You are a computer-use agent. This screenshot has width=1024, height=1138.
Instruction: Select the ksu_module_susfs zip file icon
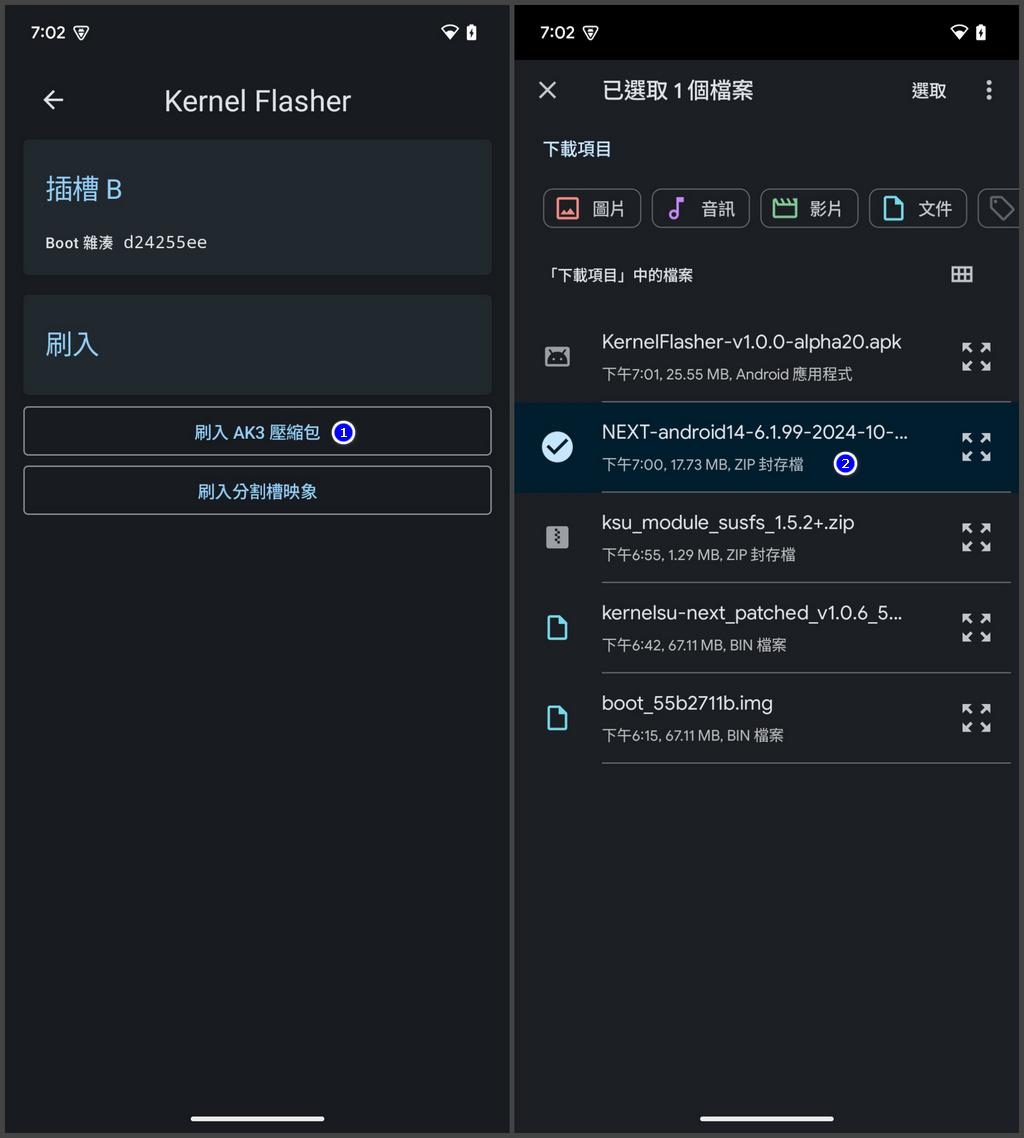coord(557,537)
